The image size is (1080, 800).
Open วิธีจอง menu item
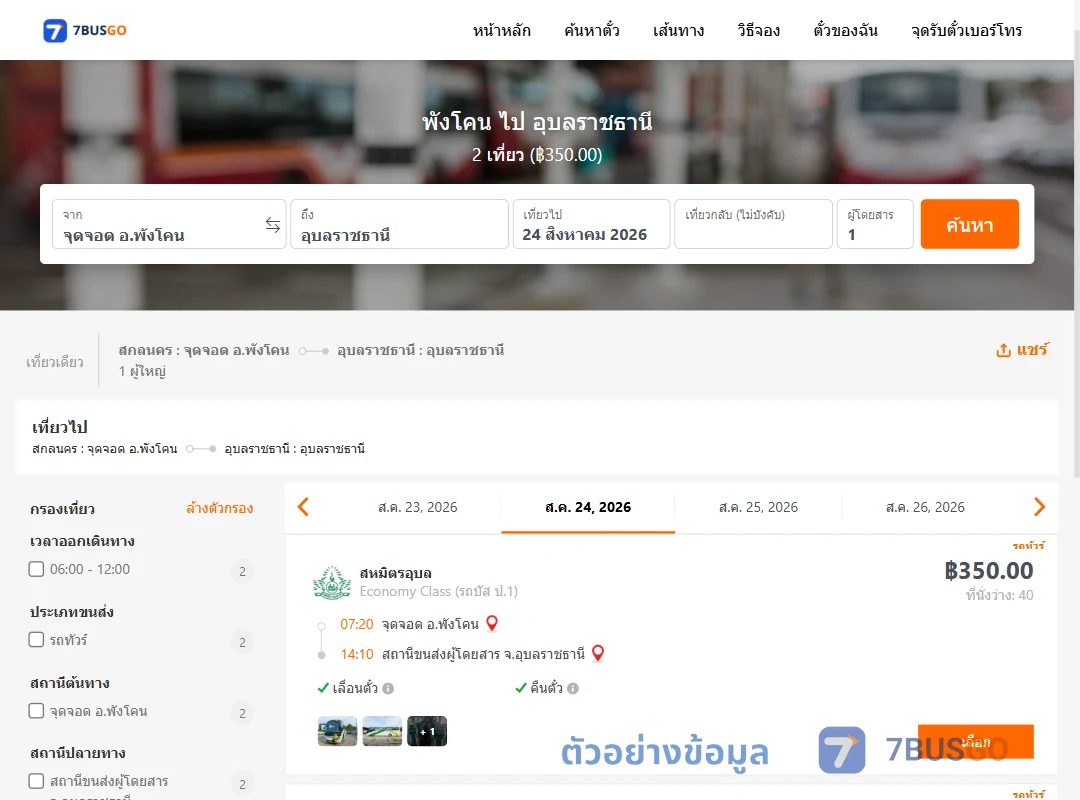click(x=758, y=30)
